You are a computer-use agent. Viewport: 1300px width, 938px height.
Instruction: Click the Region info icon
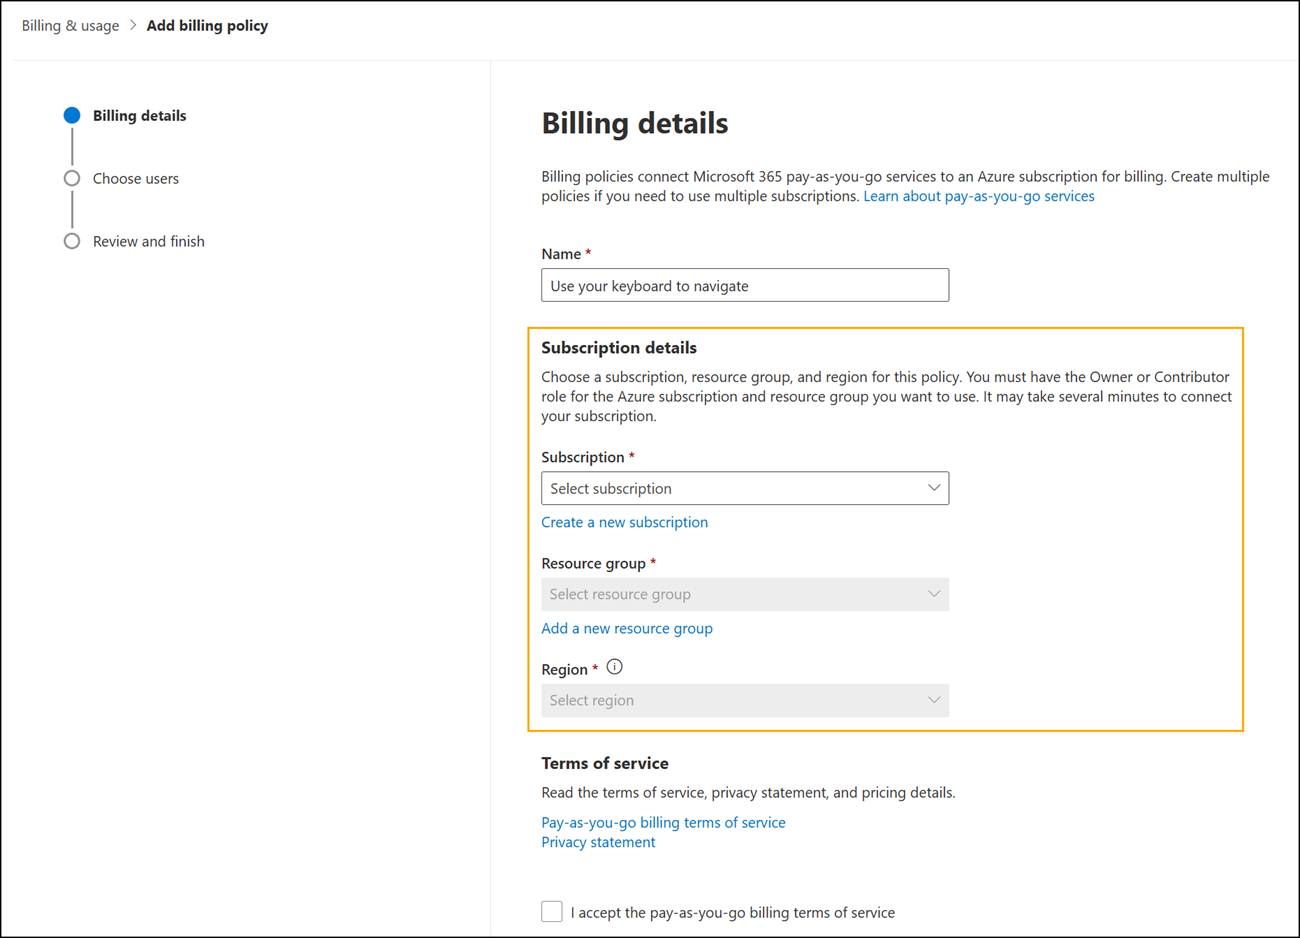pos(614,666)
